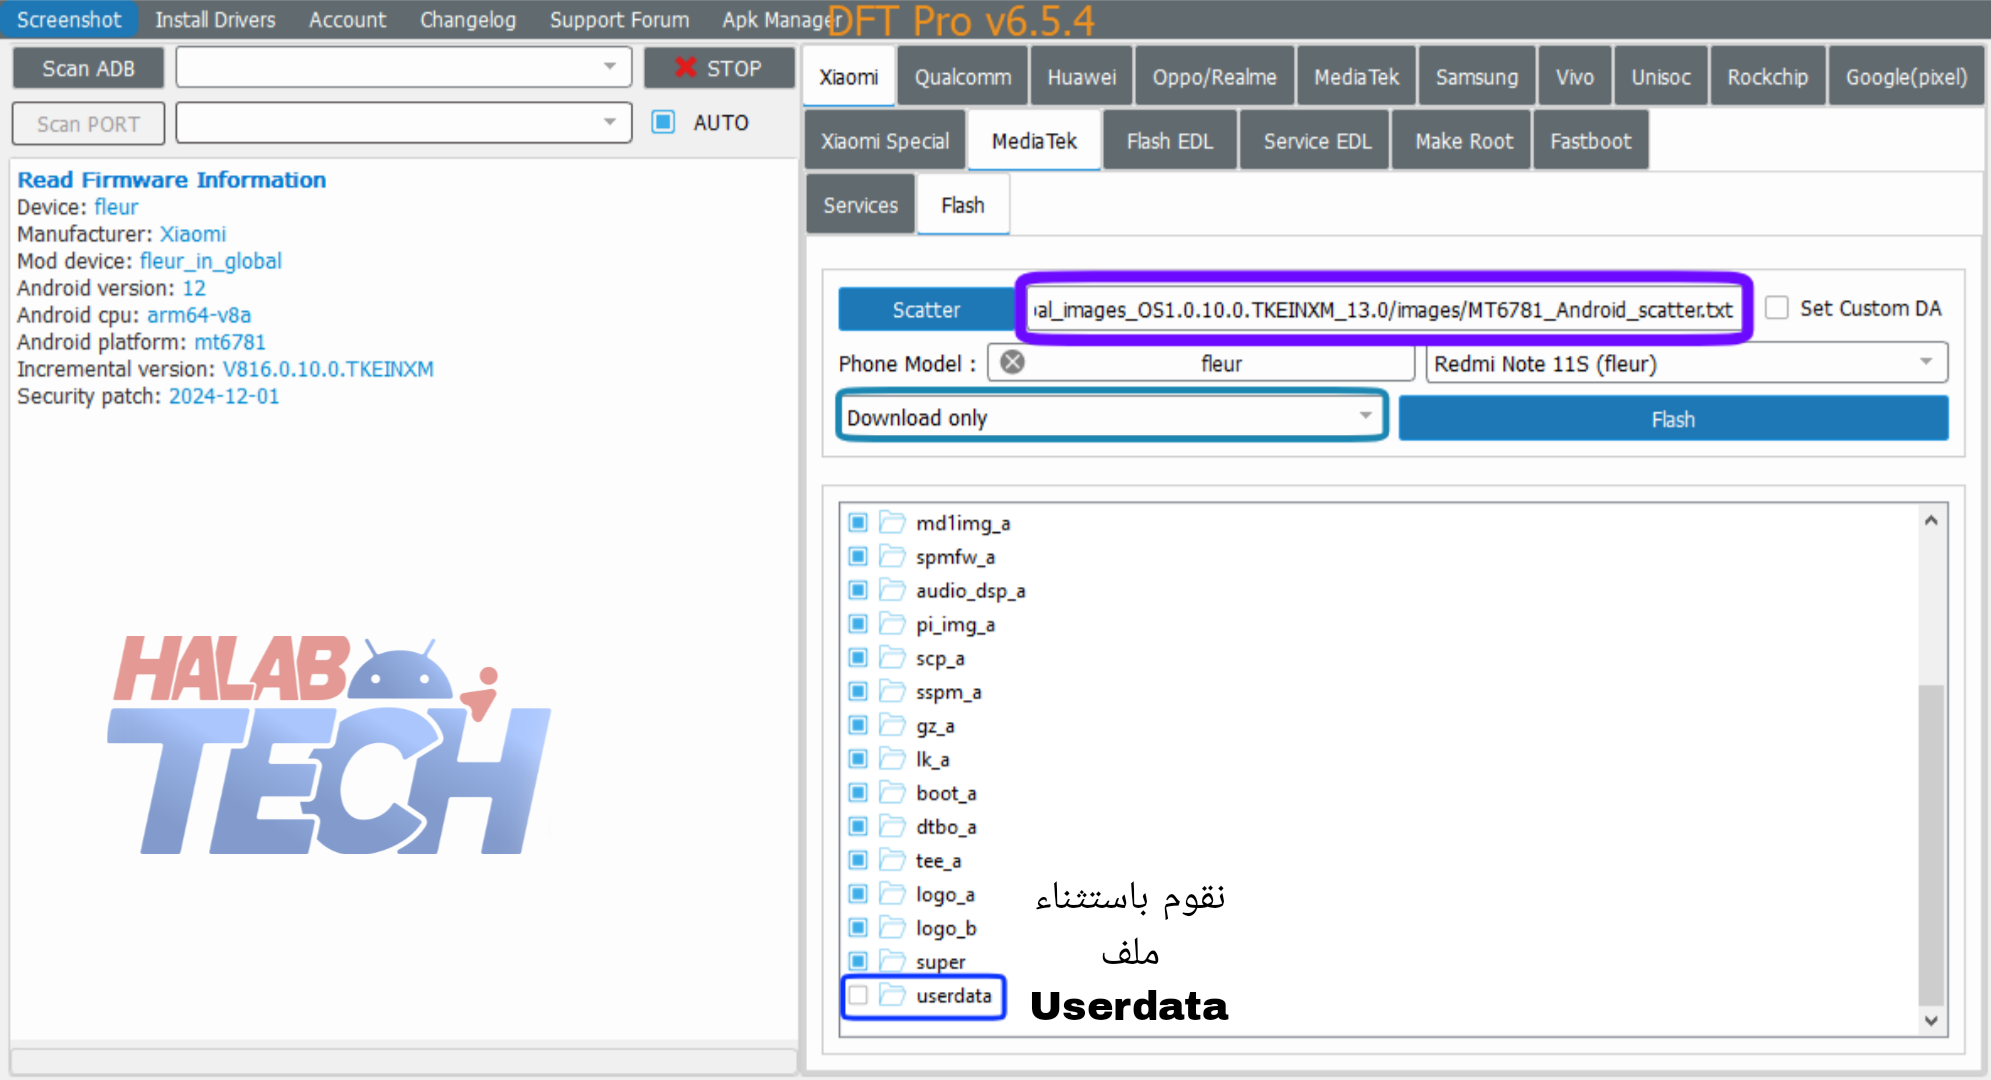
Task: Open the Redmi Note 11S (fleur) model dropdown
Action: click(1687, 363)
